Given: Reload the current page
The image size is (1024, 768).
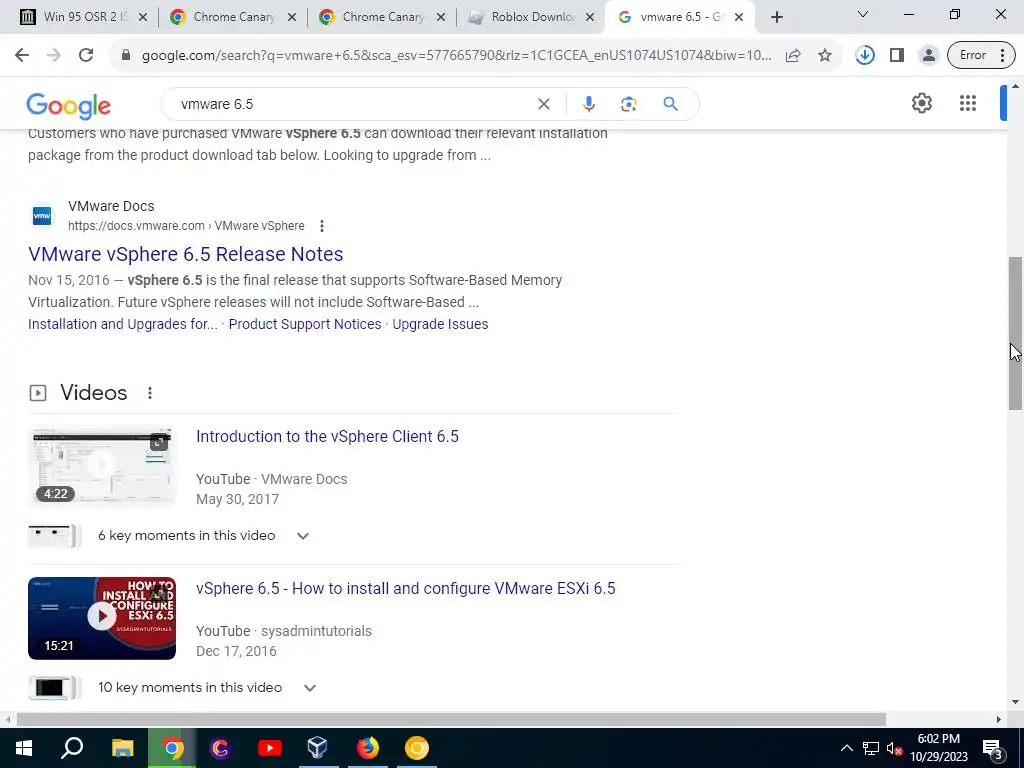Looking at the screenshot, I should pos(86,56).
